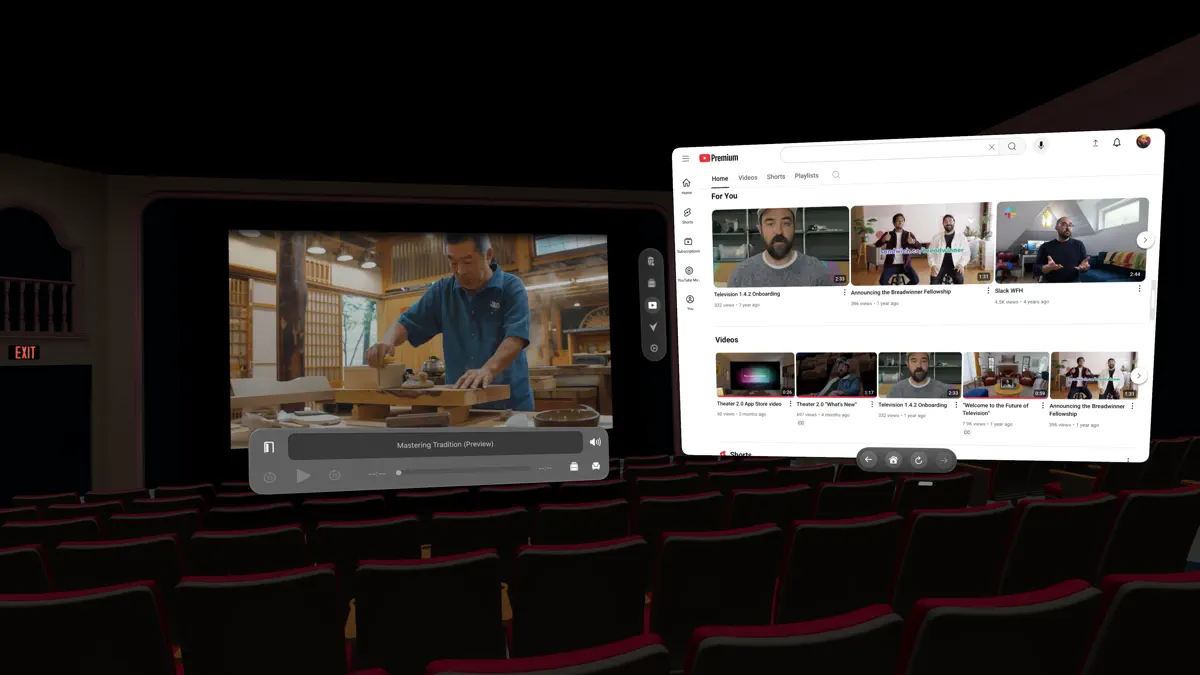Select the YouTube icon on the floating player panel

pos(652,305)
